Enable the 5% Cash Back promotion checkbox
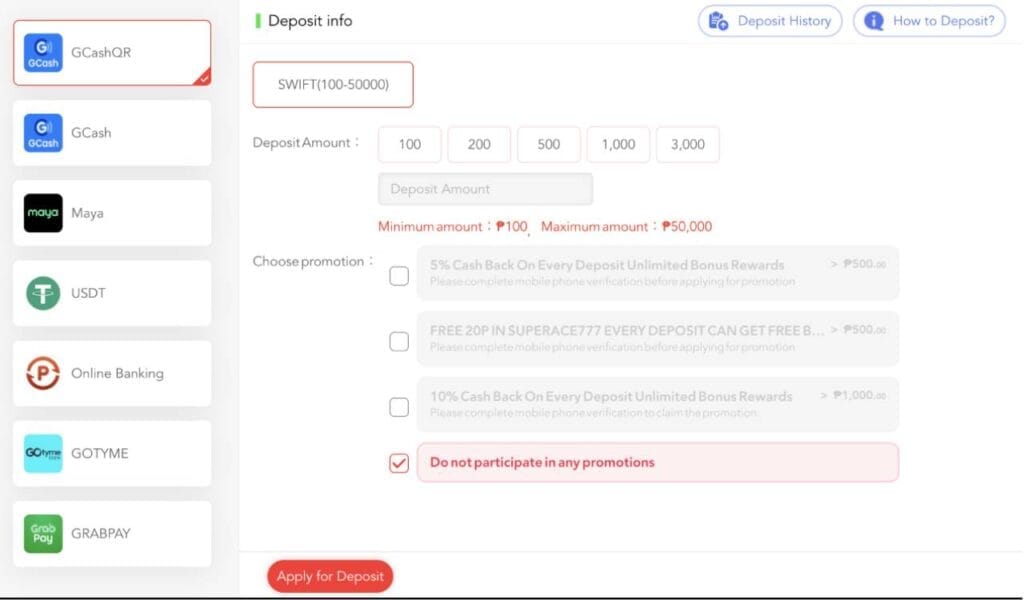Screen dimensions: 1024x600 tap(399, 276)
